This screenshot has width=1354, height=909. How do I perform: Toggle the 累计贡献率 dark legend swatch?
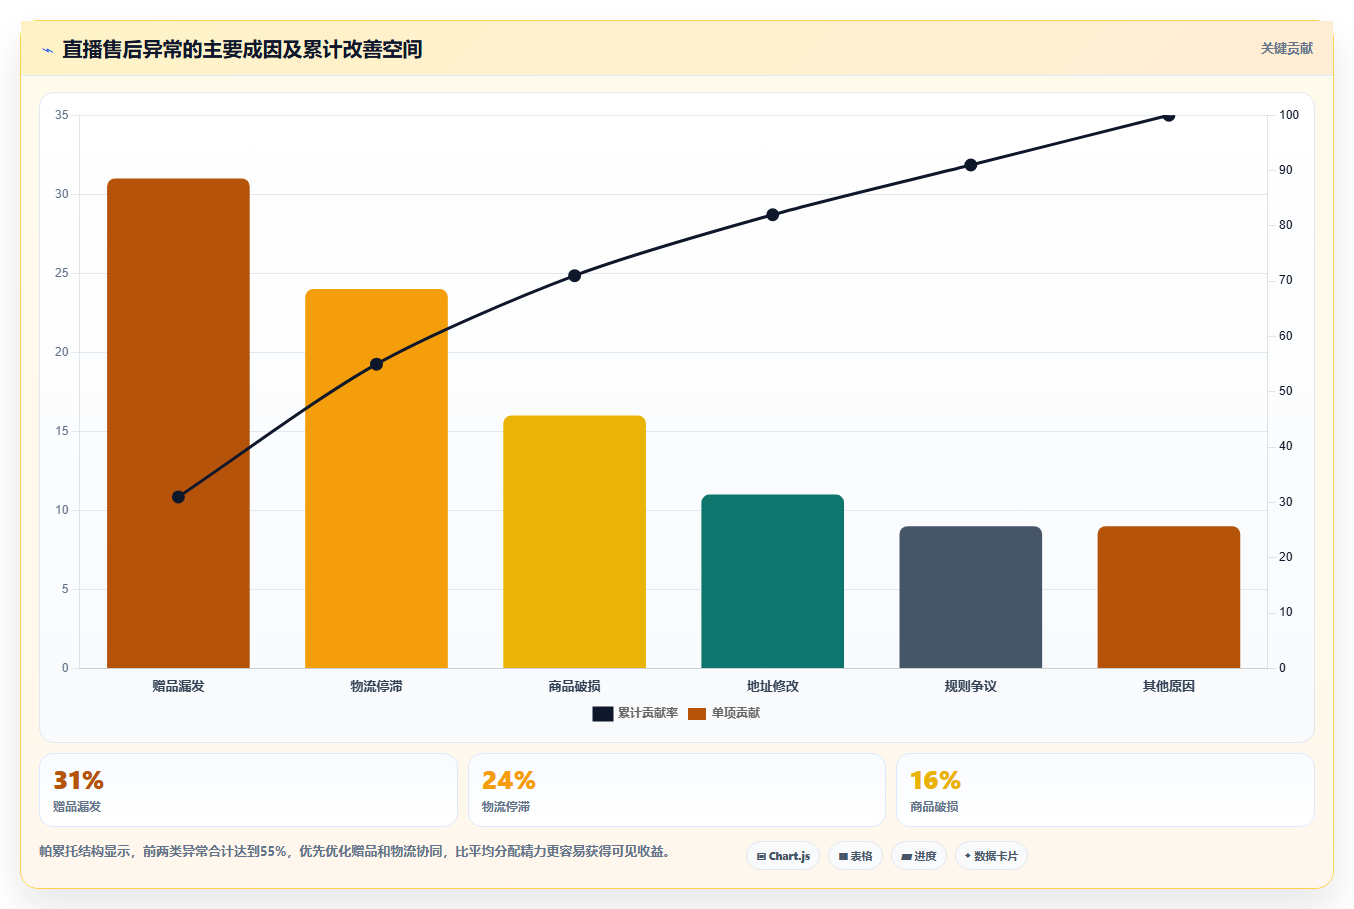602,714
